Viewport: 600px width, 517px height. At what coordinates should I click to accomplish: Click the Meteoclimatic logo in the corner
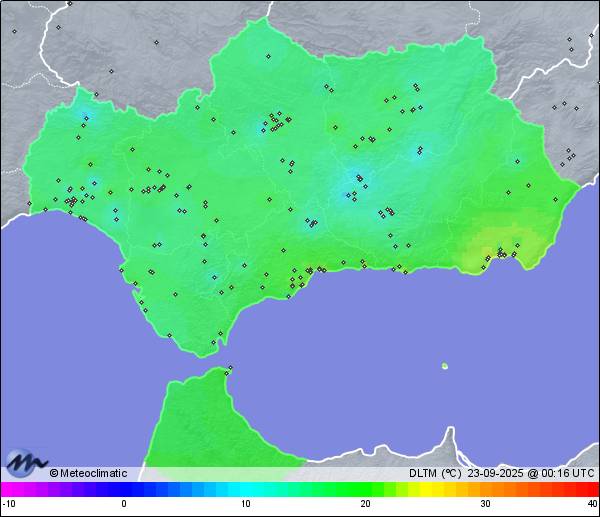(26, 462)
